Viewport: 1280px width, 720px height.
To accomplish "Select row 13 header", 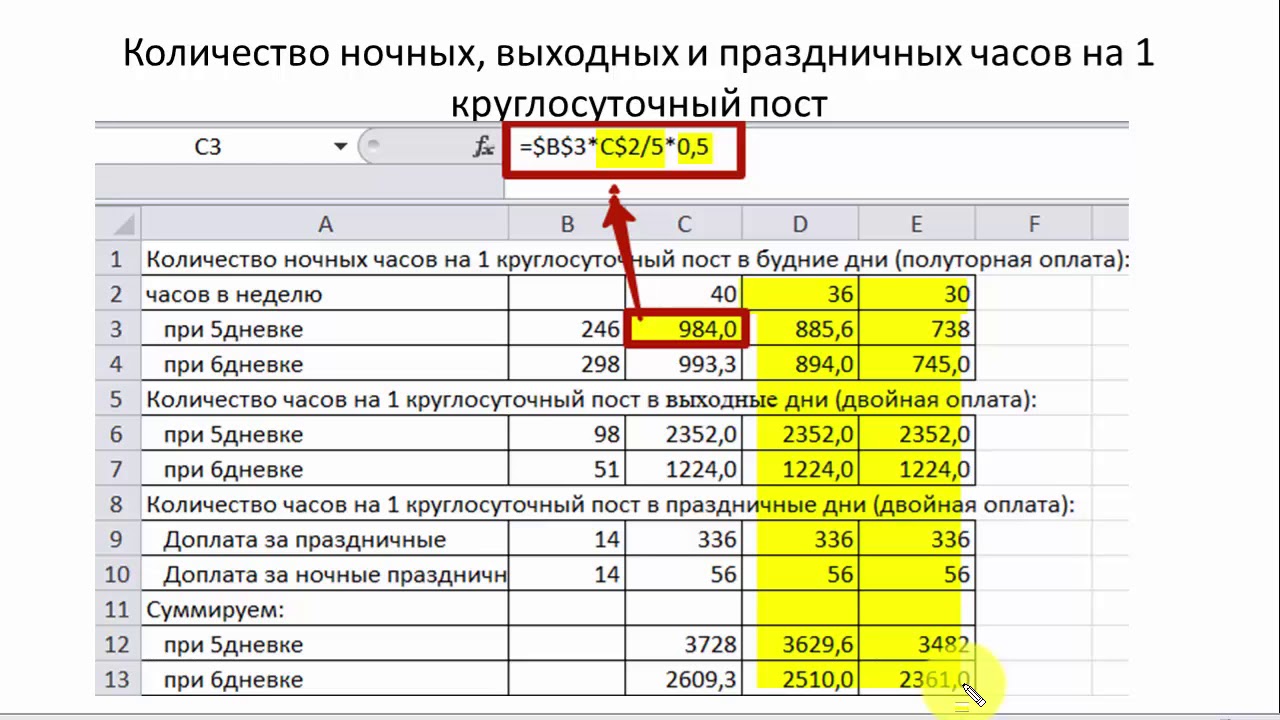I will click(119, 679).
